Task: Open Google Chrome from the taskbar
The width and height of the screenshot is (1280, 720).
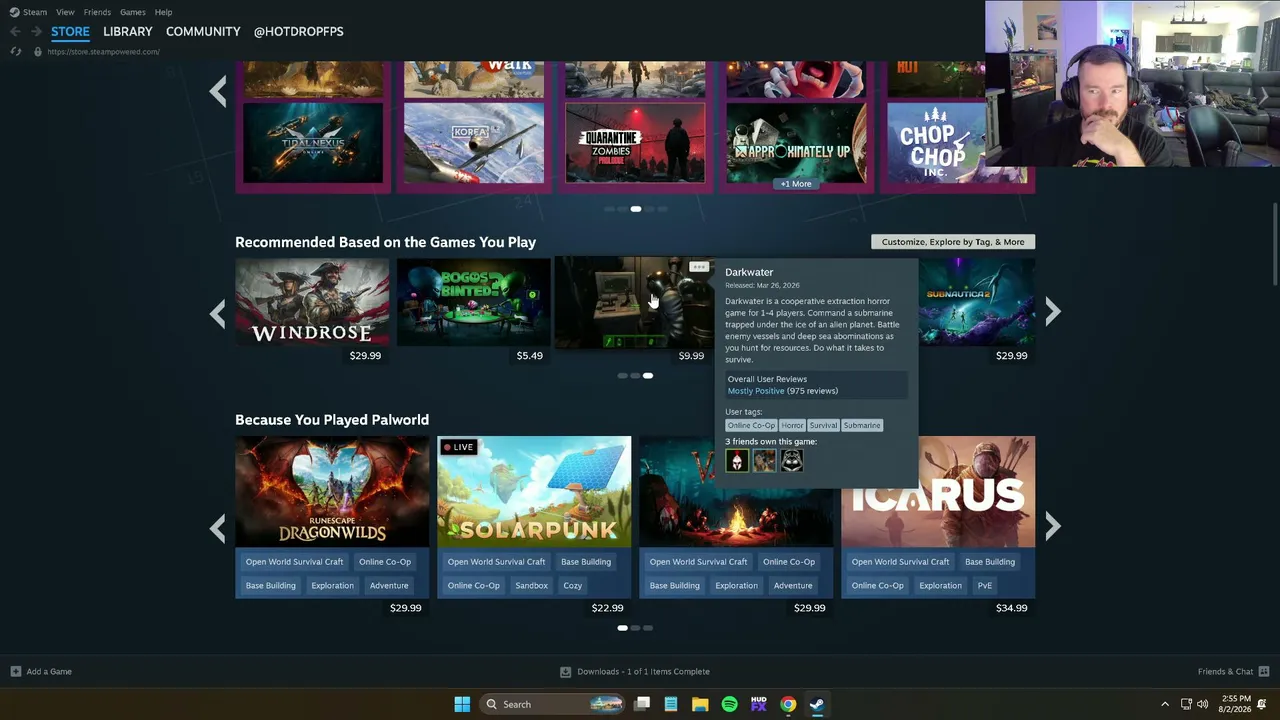Action: click(x=788, y=704)
